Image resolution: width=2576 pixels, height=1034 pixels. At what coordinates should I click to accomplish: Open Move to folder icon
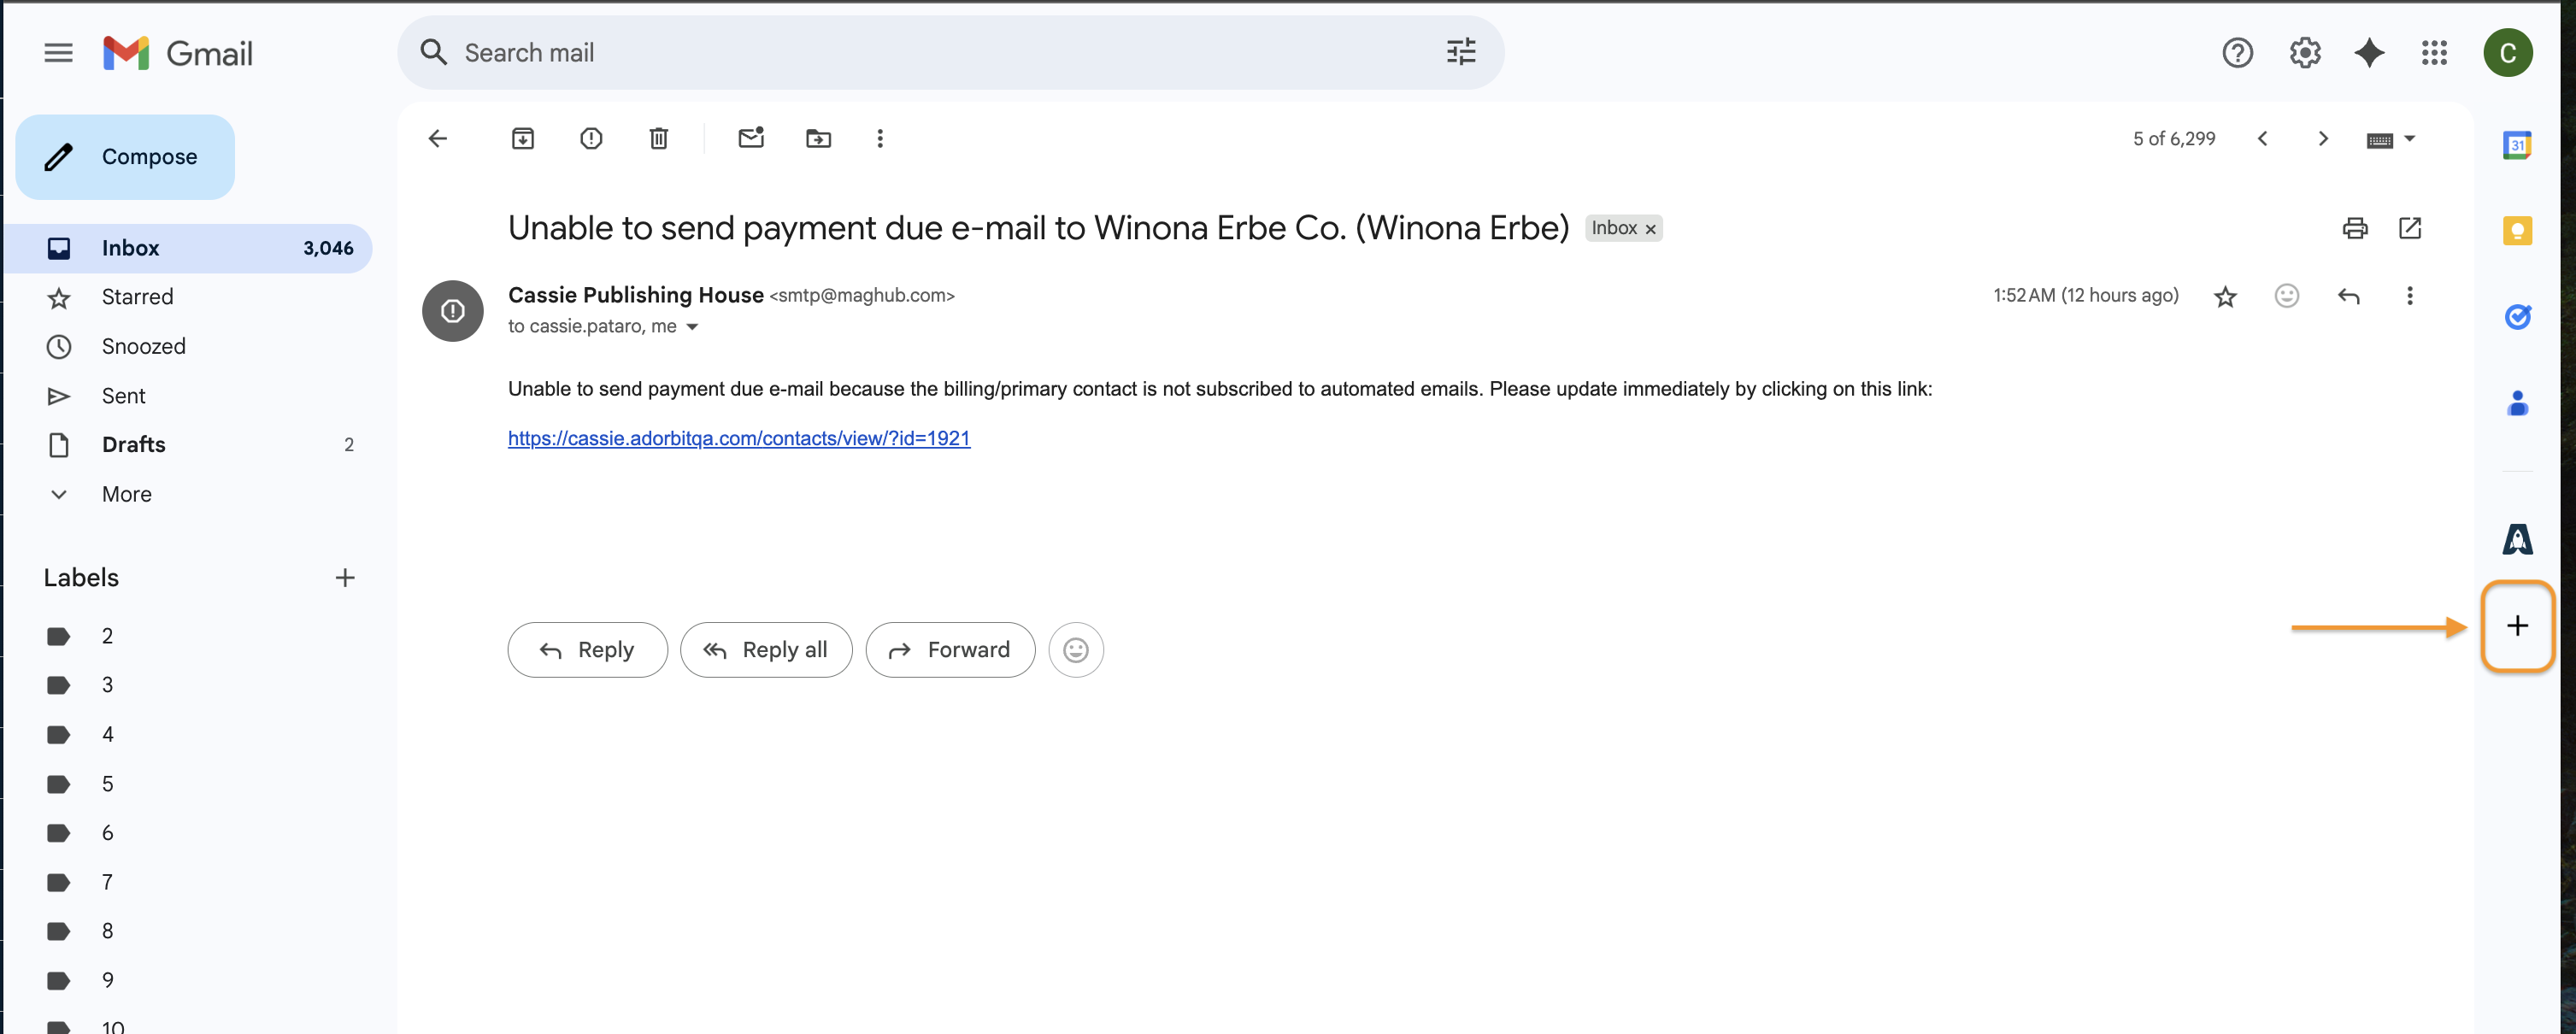818,138
